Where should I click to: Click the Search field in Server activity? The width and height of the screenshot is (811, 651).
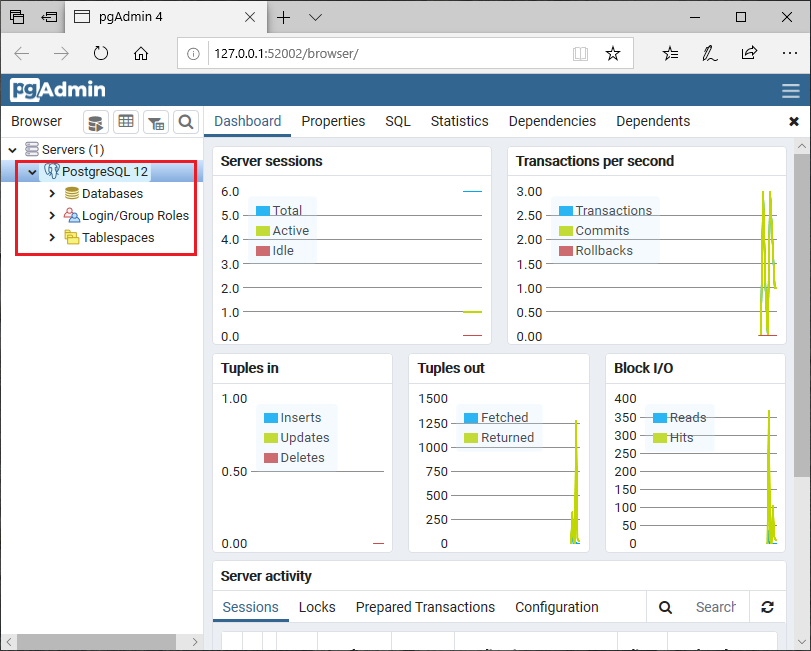click(x=713, y=607)
